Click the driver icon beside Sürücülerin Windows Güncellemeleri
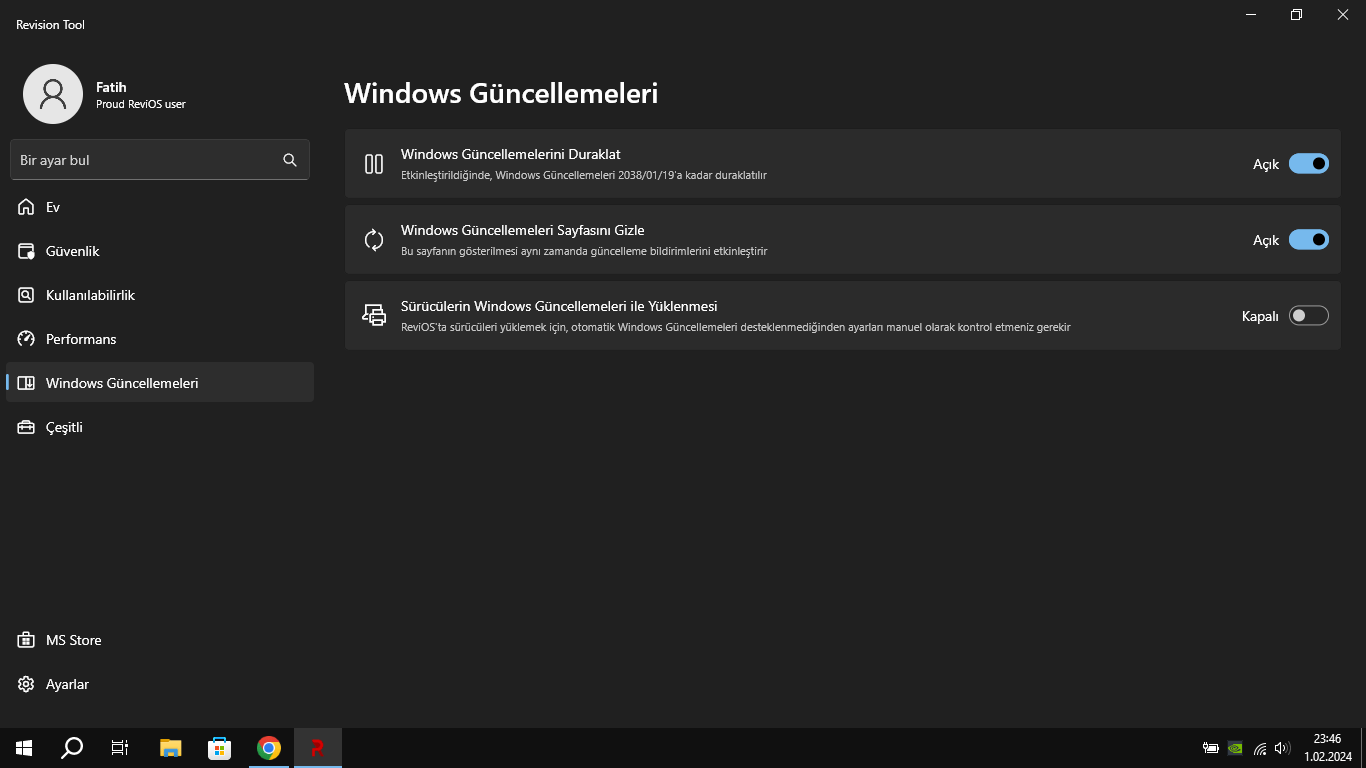The height and width of the screenshot is (768, 1366). (374, 316)
